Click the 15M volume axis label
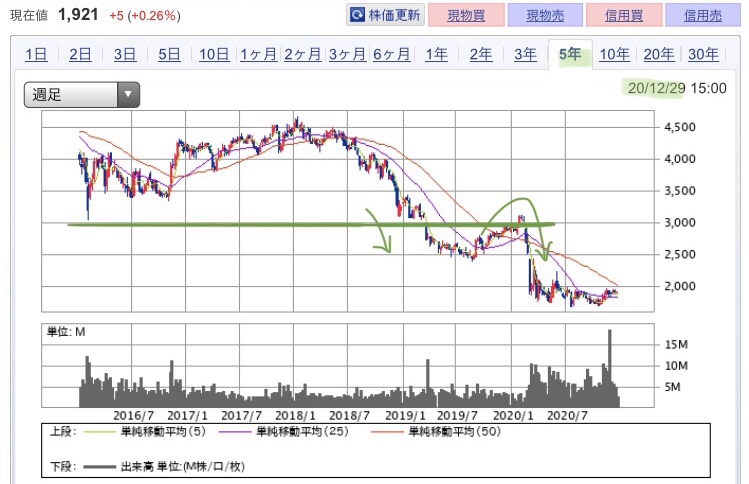The height and width of the screenshot is (484, 749). (676, 344)
